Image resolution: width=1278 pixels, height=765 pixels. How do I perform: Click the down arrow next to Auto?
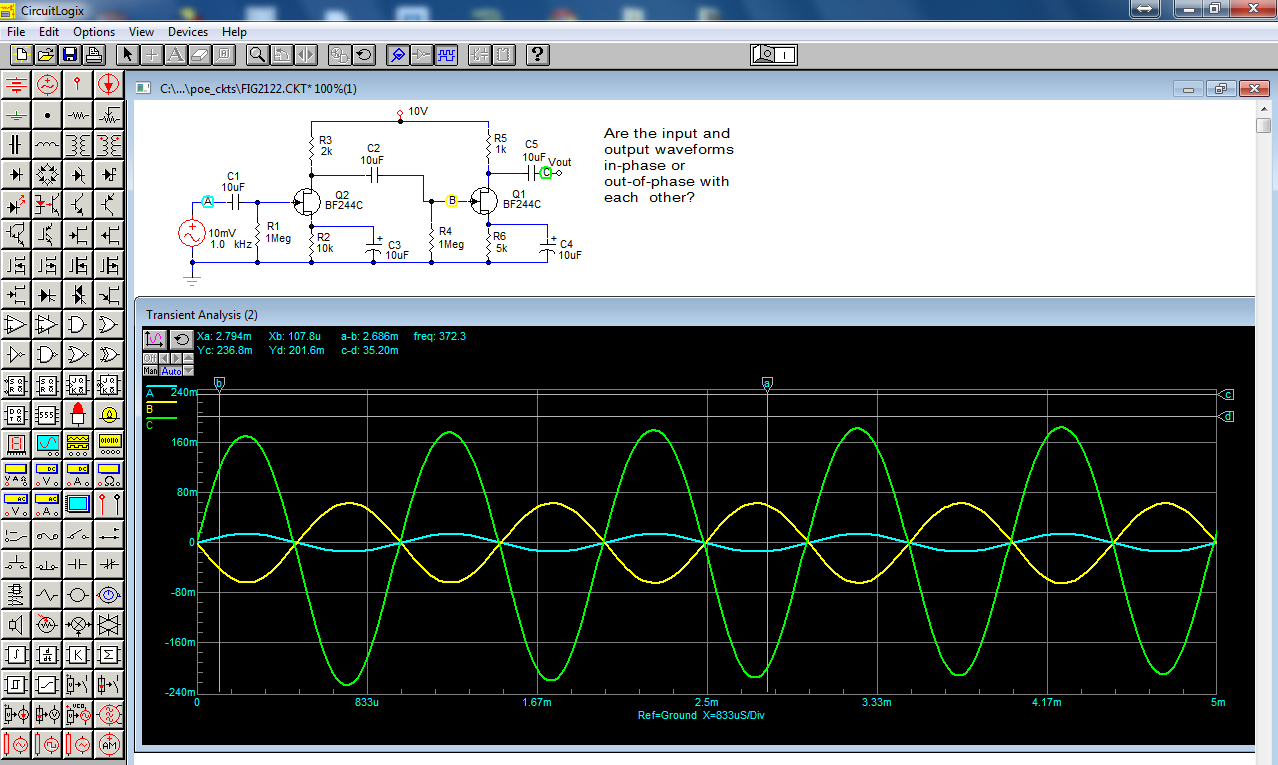189,371
